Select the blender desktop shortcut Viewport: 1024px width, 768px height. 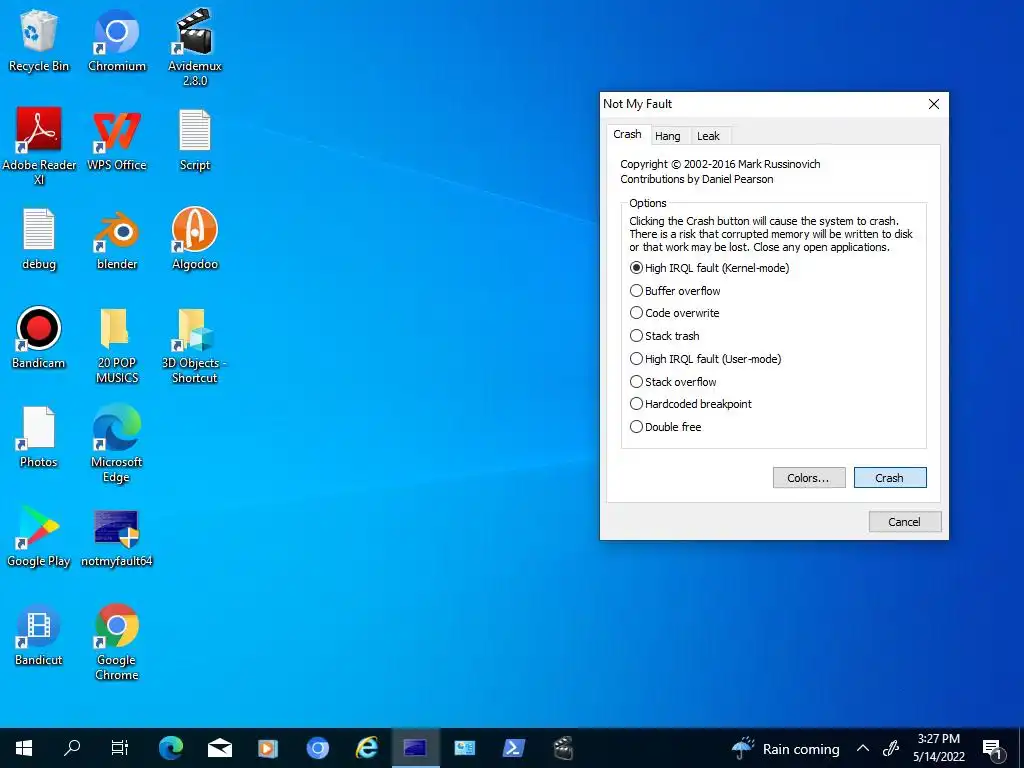pos(117,240)
